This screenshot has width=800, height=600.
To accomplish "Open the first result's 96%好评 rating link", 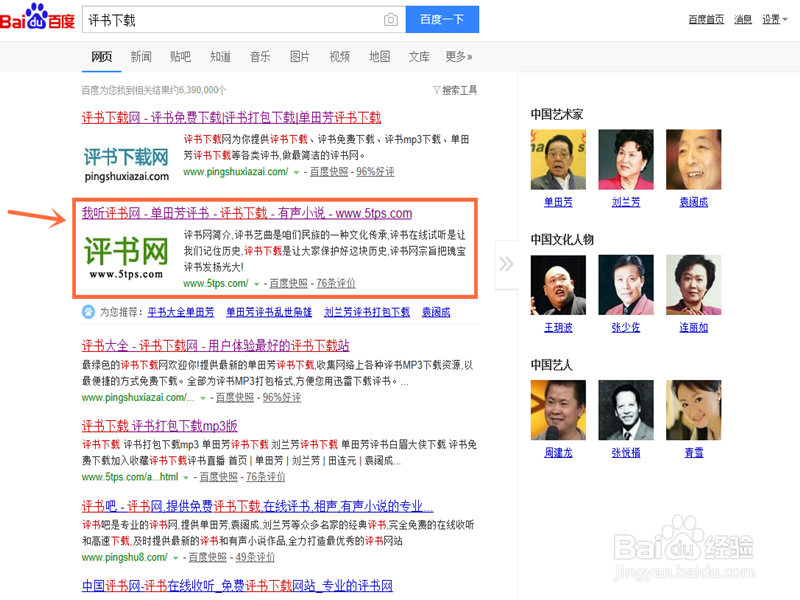I will (375, 172).
